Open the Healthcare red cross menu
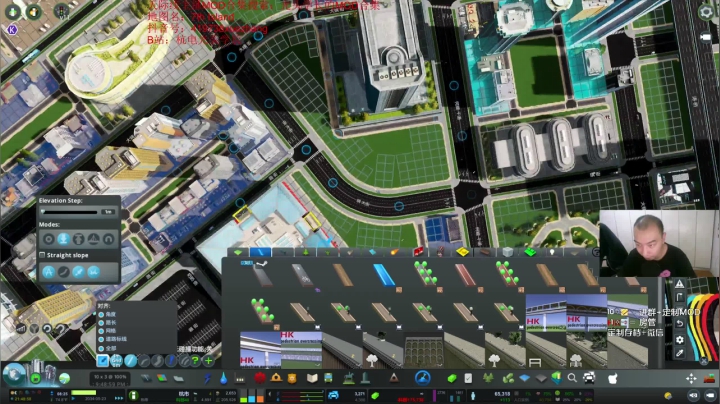The image size is (720, 404). pos(260,378)
